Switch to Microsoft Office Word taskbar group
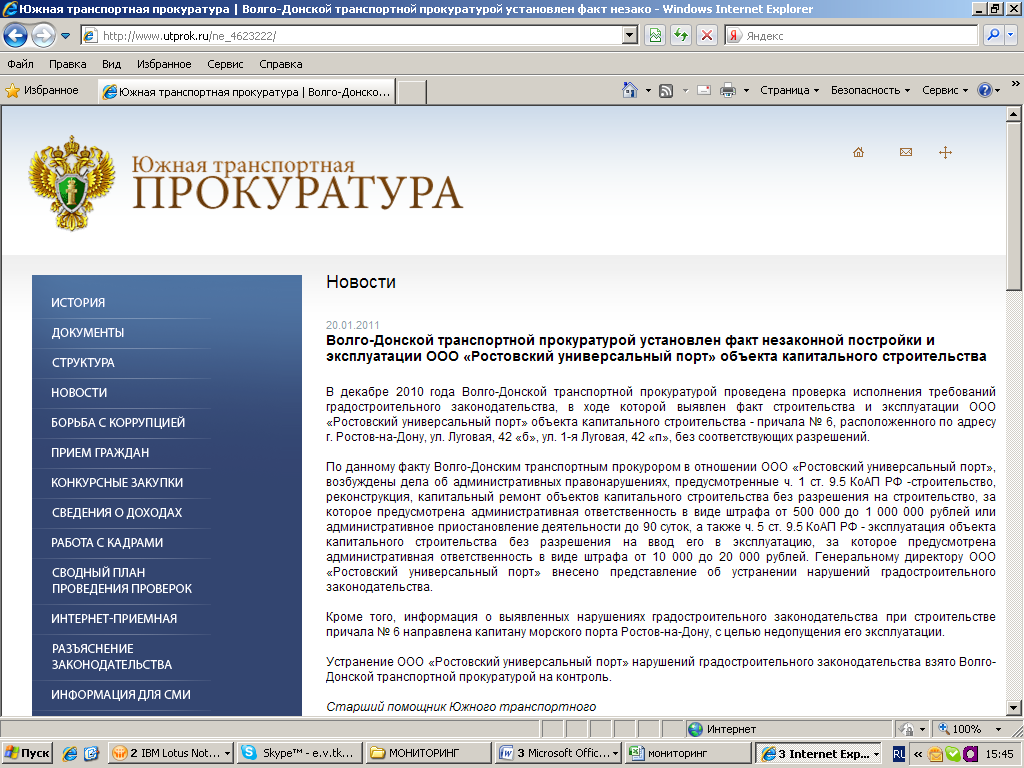This screenshot has height=768, width=1024. pos(557,753)
